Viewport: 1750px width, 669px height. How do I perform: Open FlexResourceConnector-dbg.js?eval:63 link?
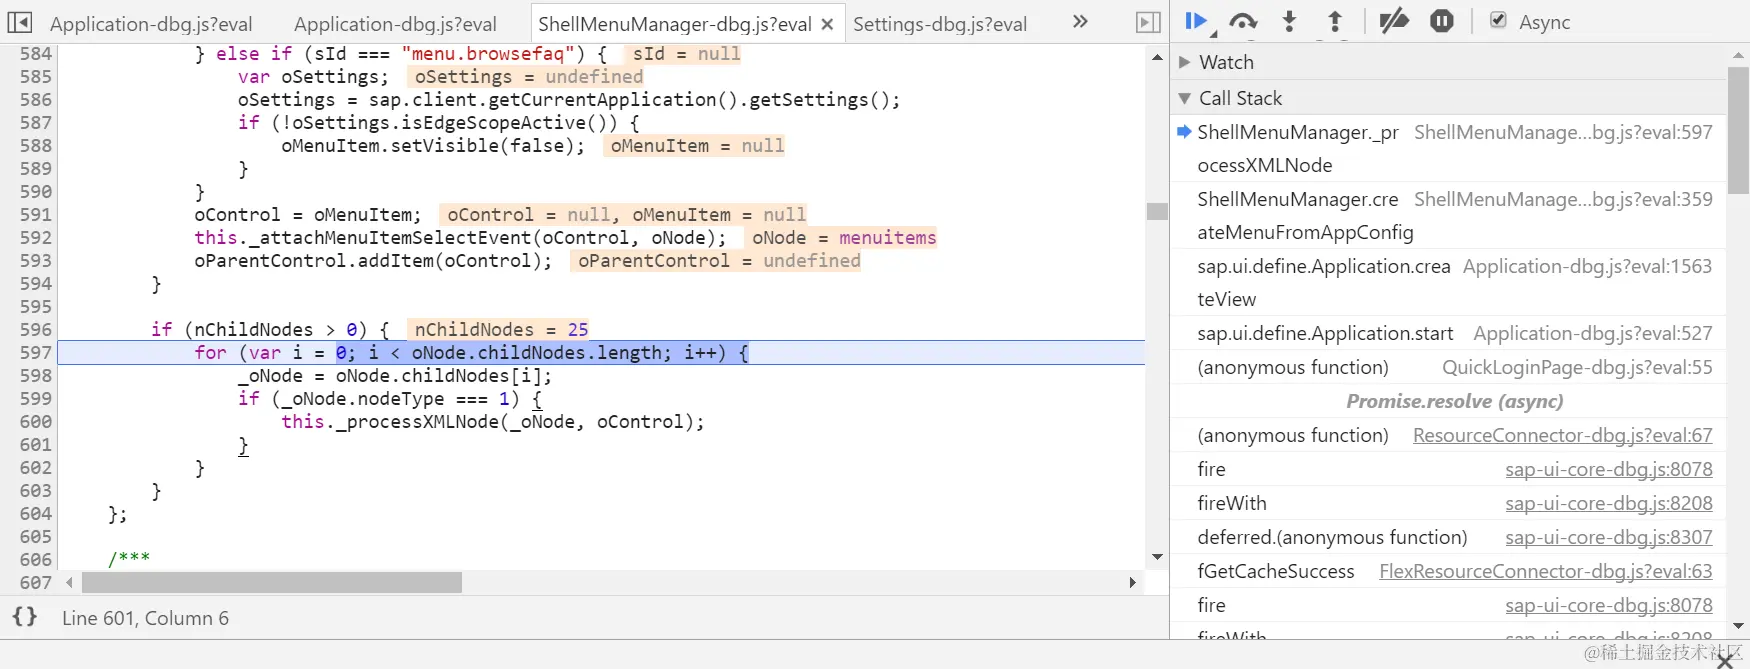1545,571
